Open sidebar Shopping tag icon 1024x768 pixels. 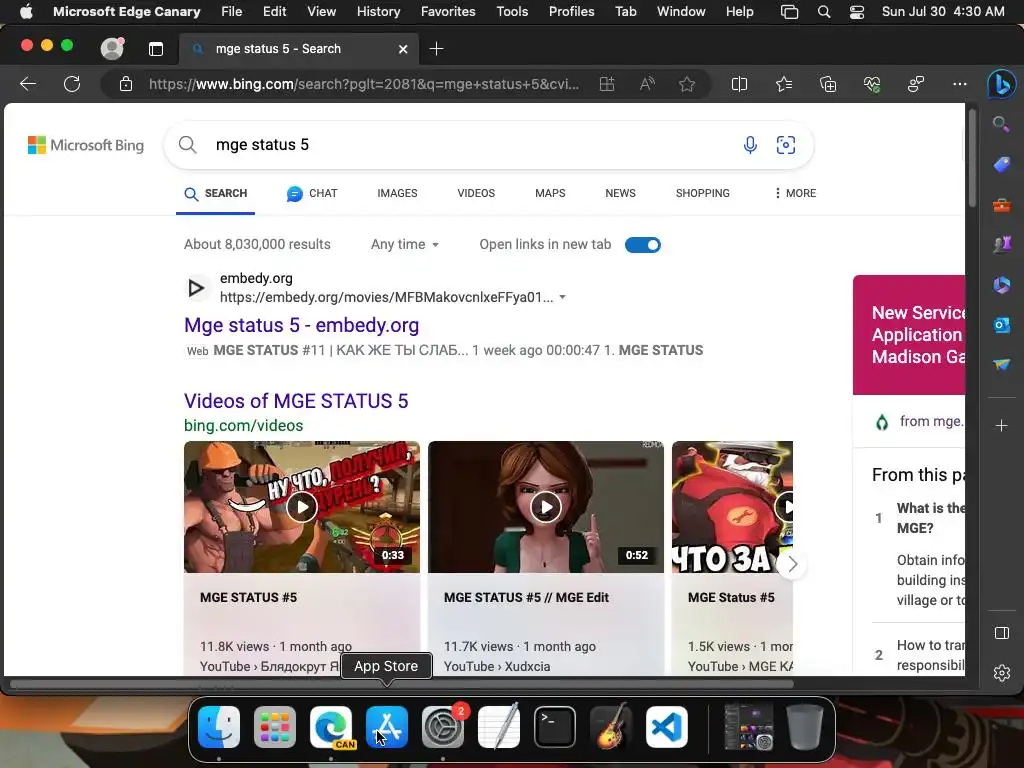tap(1002, 164)
